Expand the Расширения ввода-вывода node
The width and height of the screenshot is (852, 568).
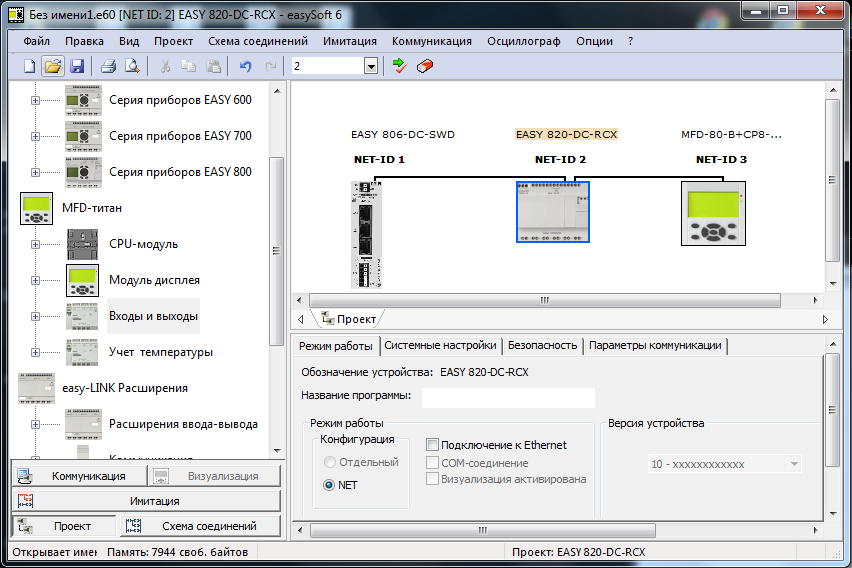pyautogui.click(x=35, y=425)
